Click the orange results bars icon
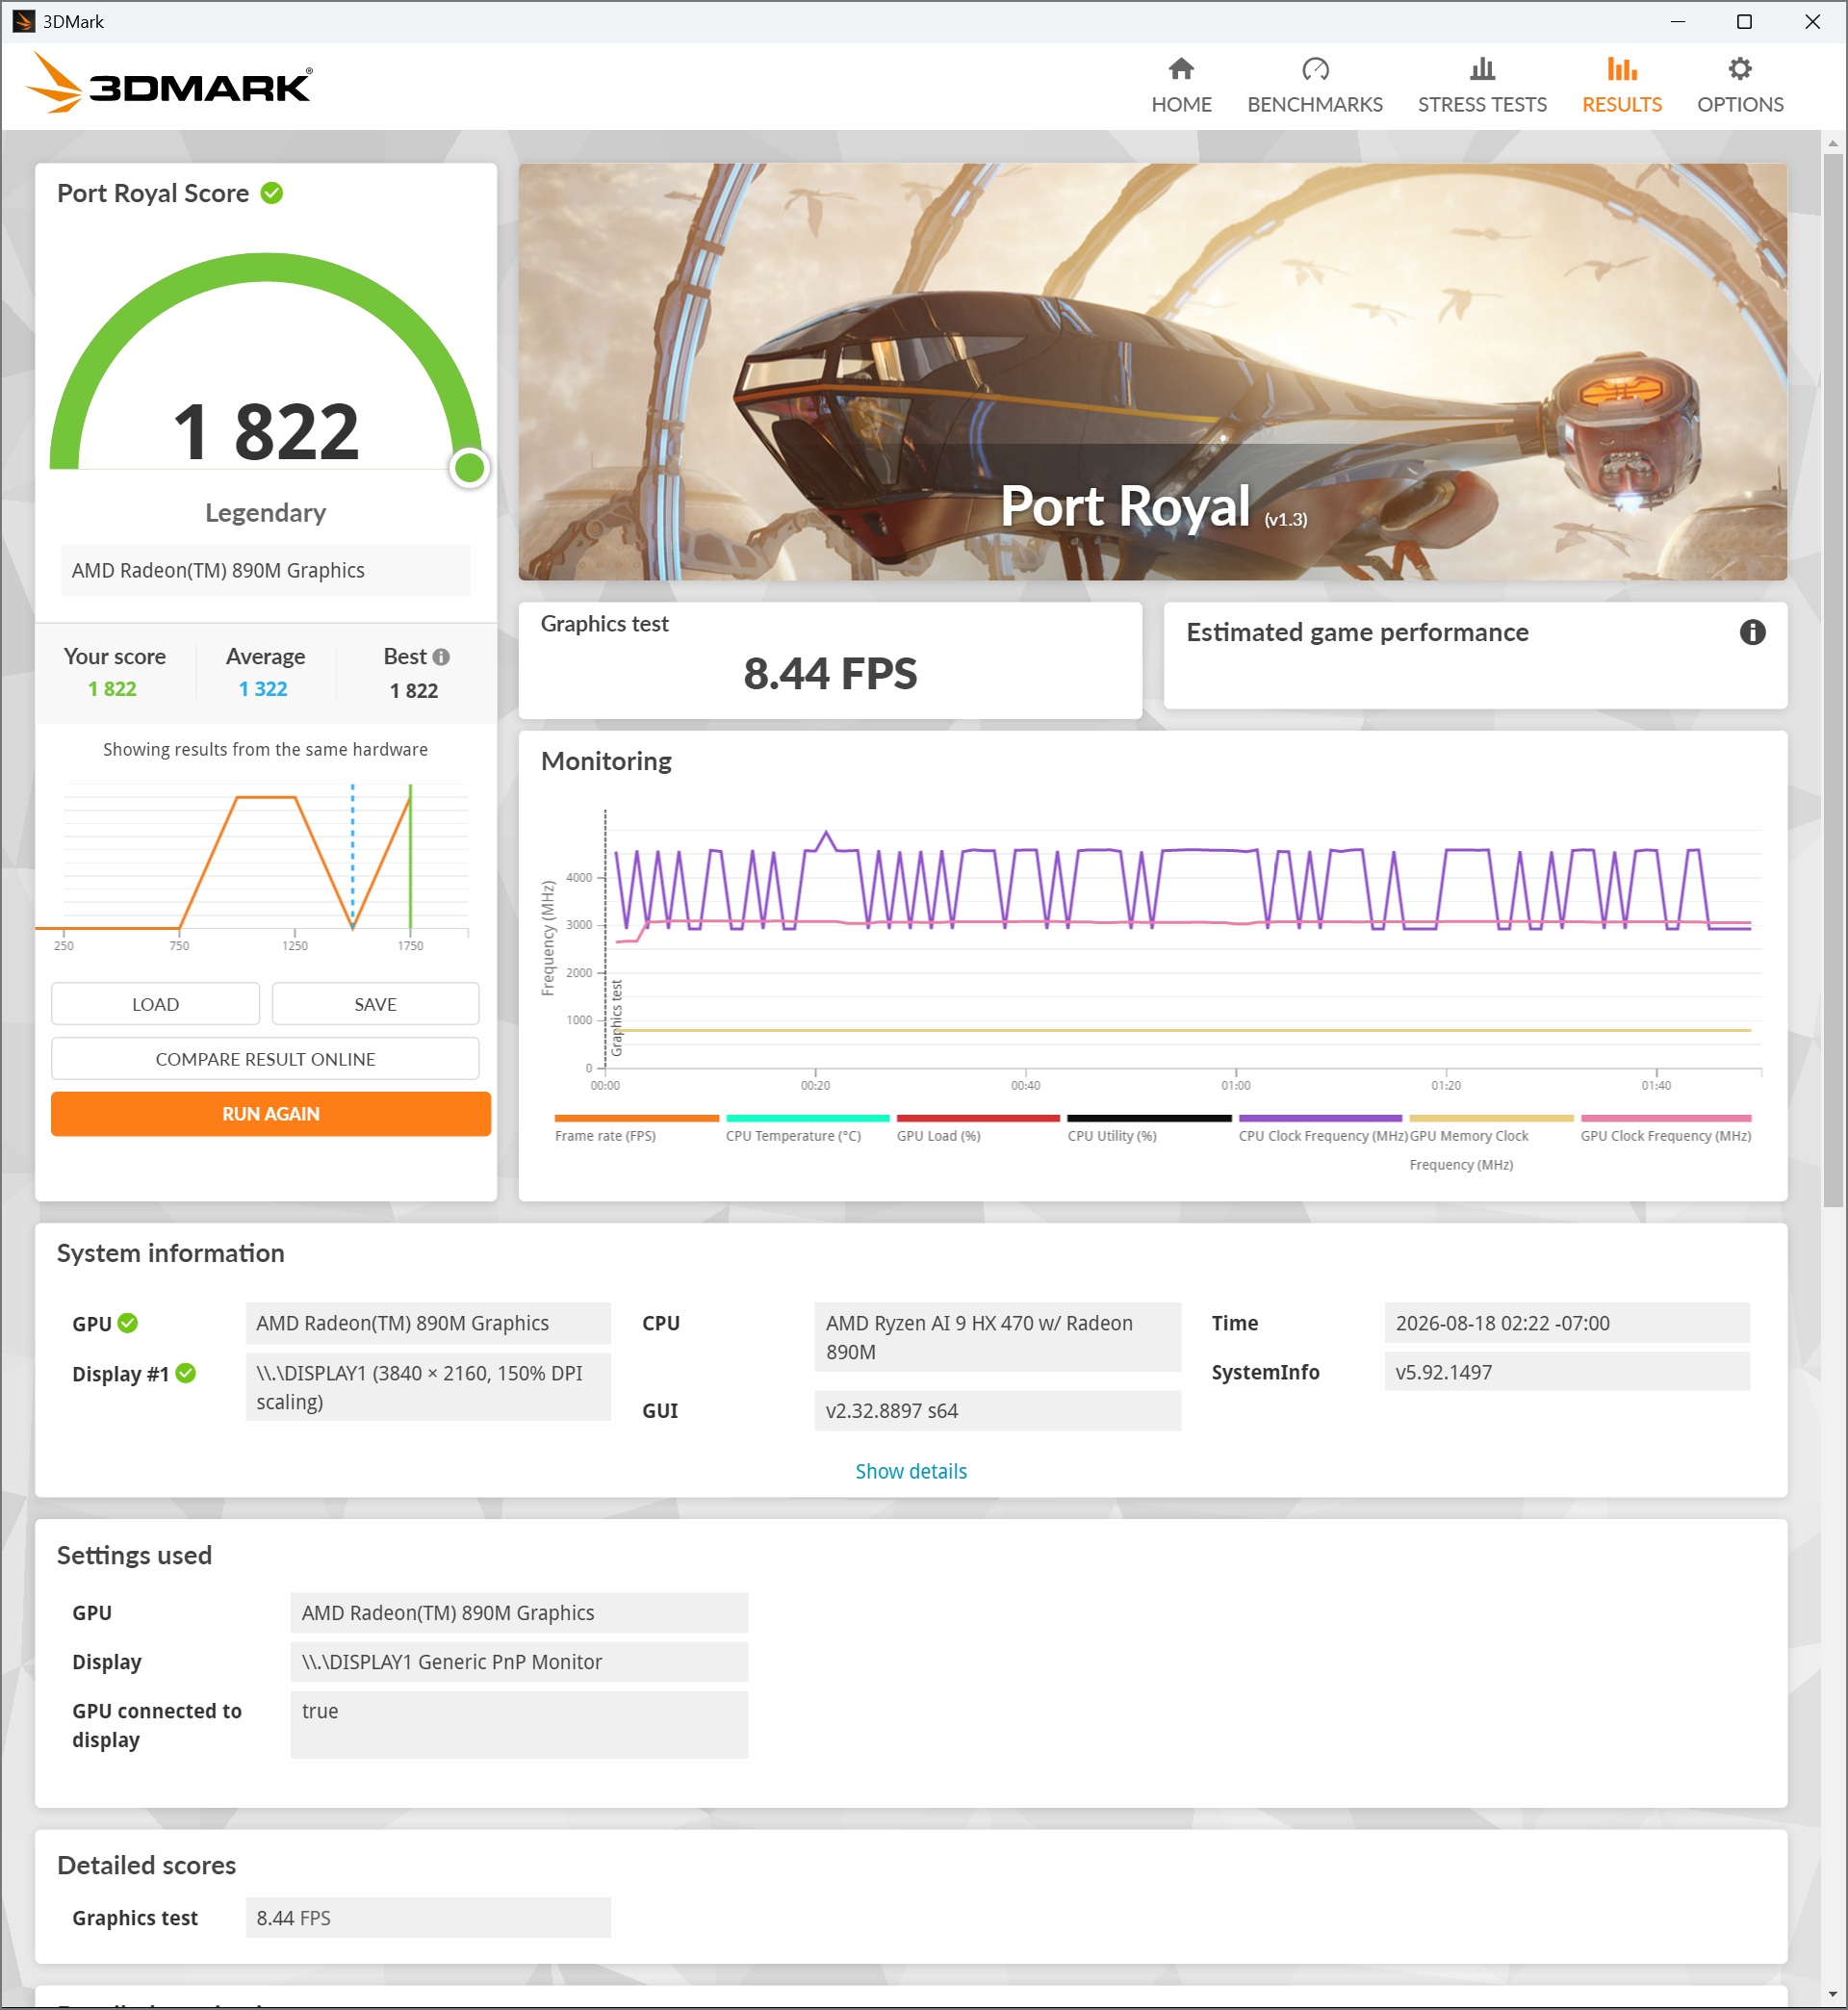The width and height of the screenshot is (1848, 2010). (x=1621, y=69)
